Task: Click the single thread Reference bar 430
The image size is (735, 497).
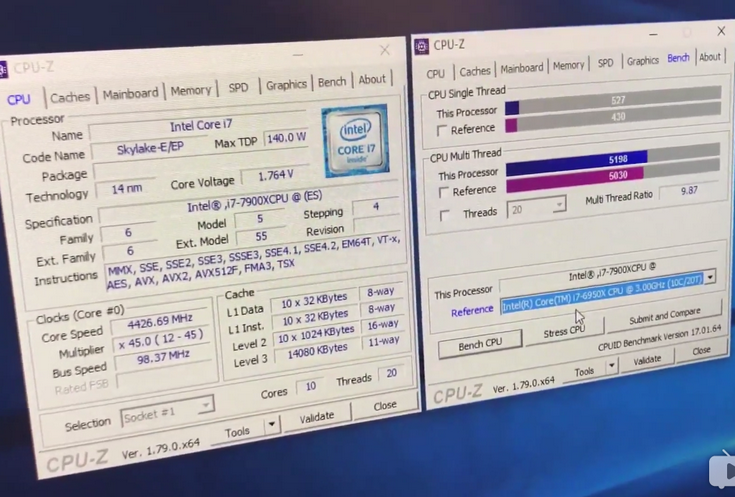Action: pos(613,117)
